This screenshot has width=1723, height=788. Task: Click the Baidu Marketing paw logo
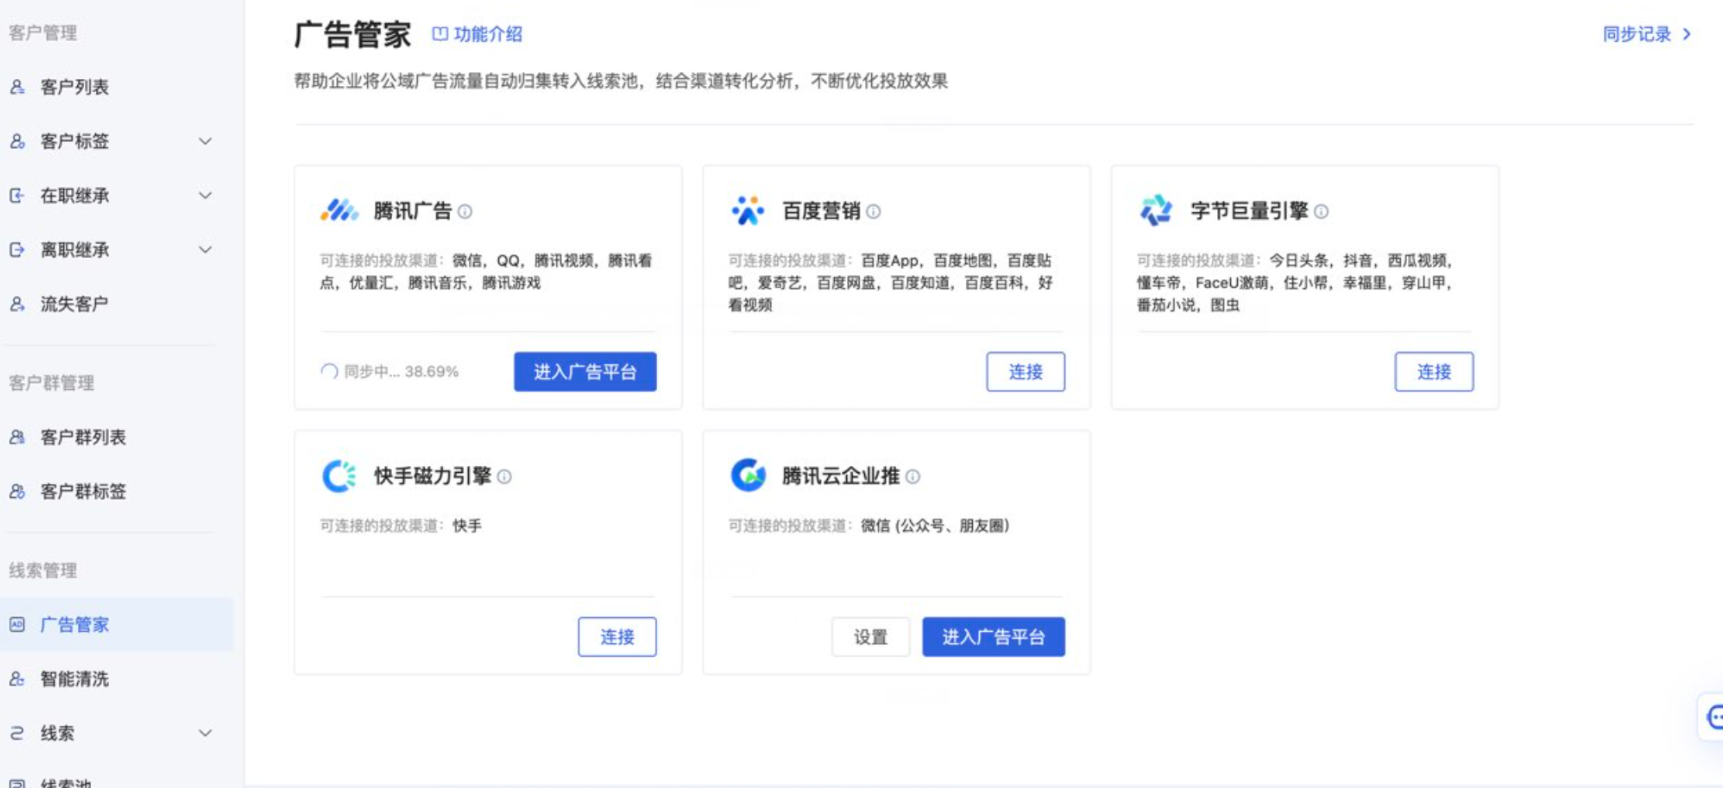click(747, 211)
